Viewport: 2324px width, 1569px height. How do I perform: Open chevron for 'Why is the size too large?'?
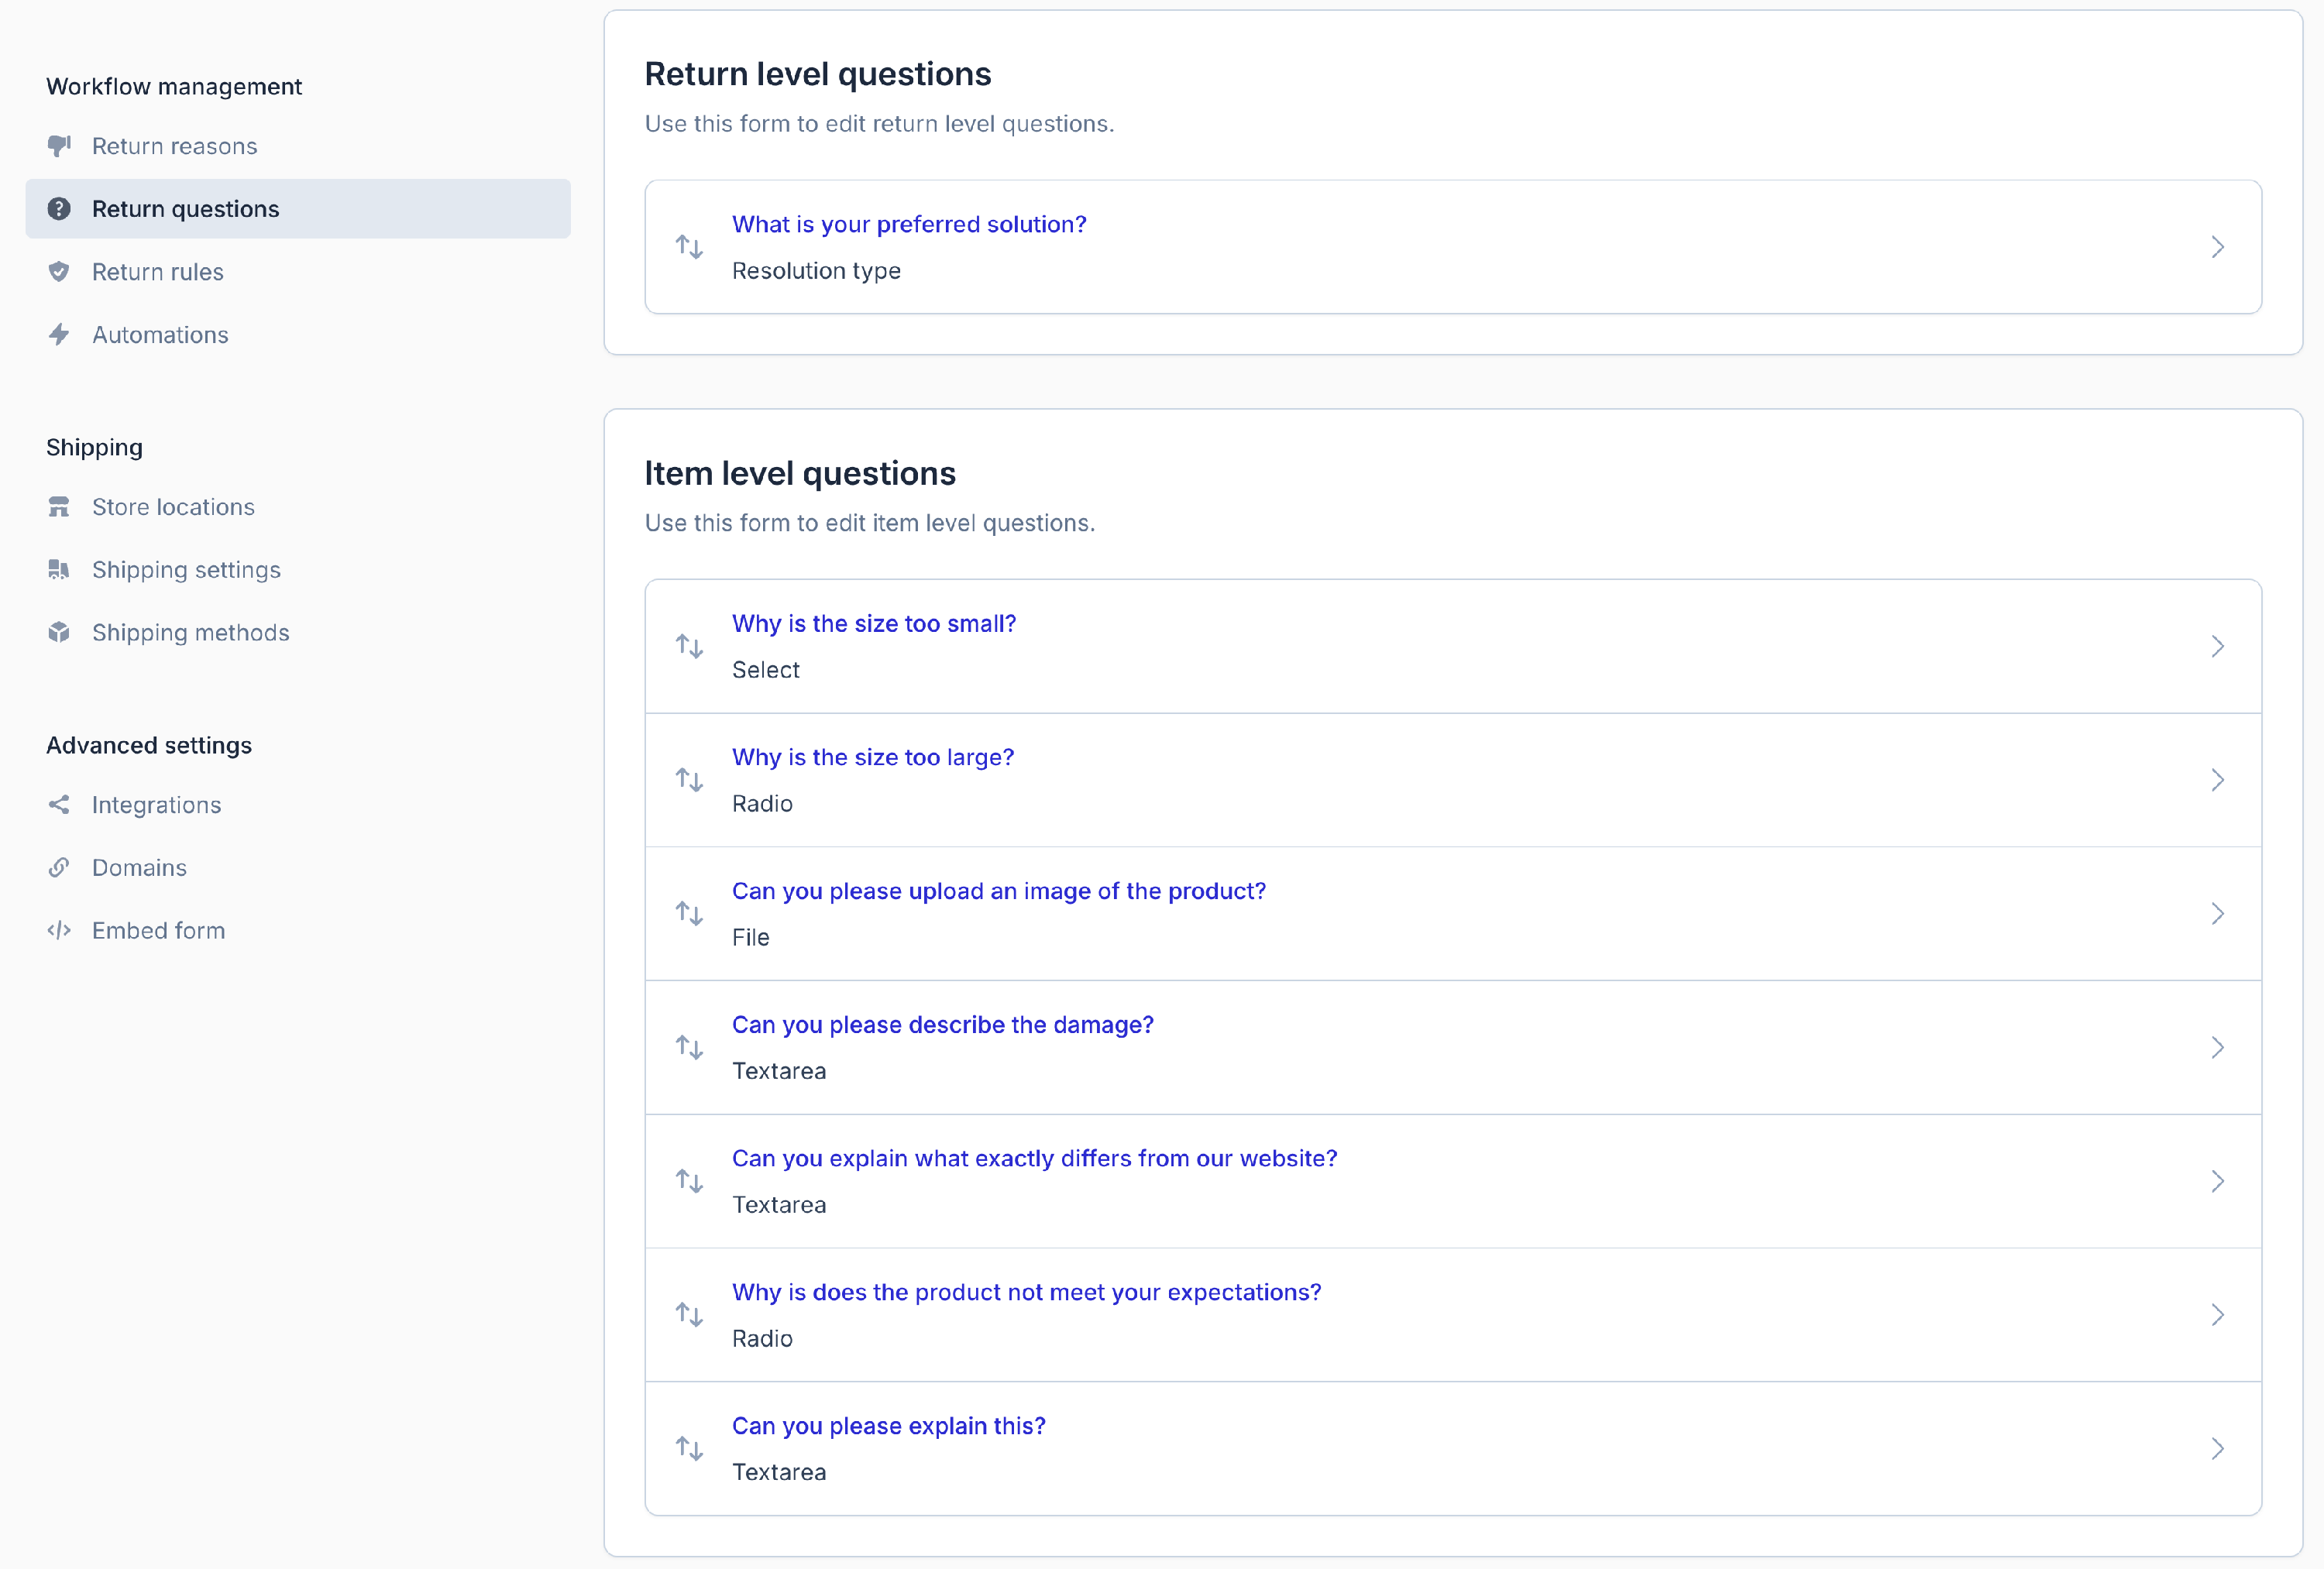click(x=2217, y=780)
